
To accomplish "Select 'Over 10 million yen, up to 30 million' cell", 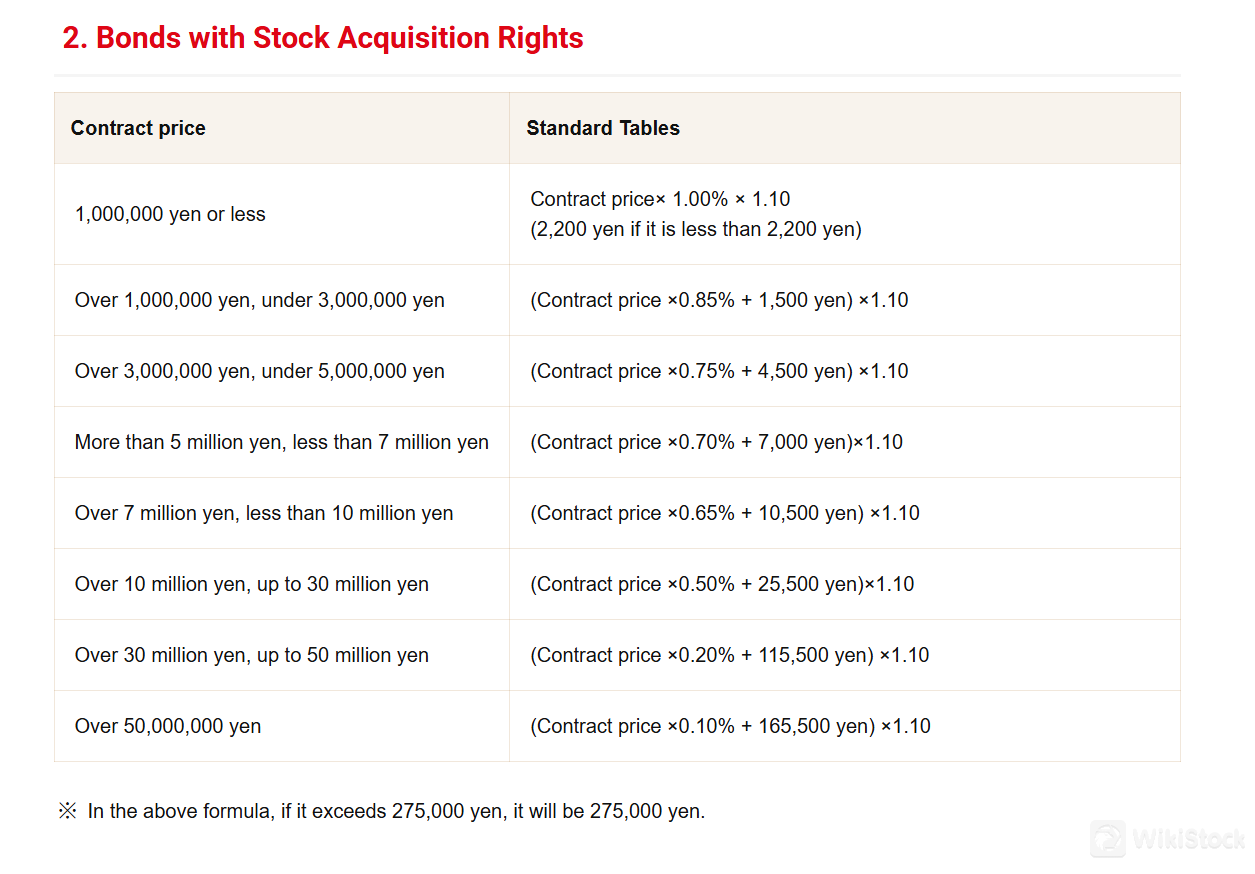I will pos(252,584).
